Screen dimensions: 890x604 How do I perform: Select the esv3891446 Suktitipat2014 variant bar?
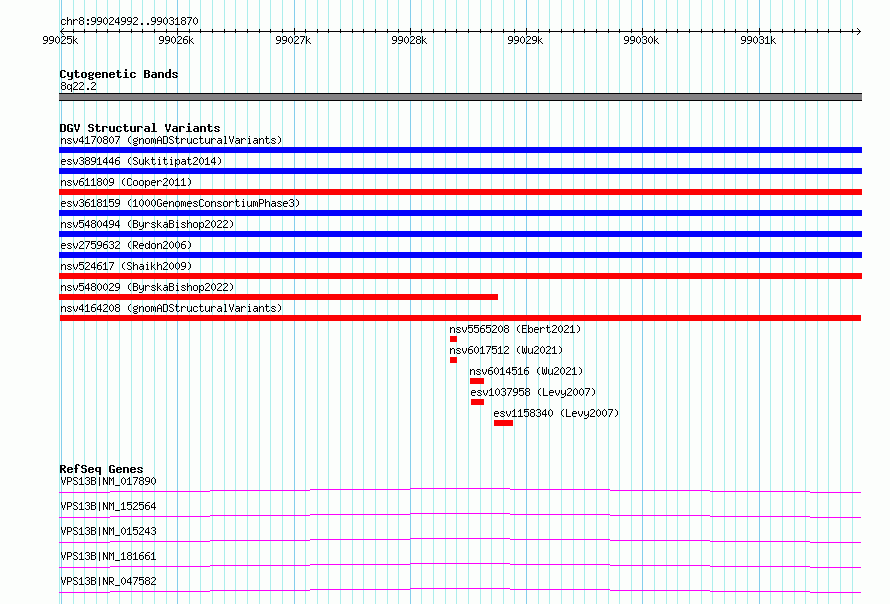(460, 171)
